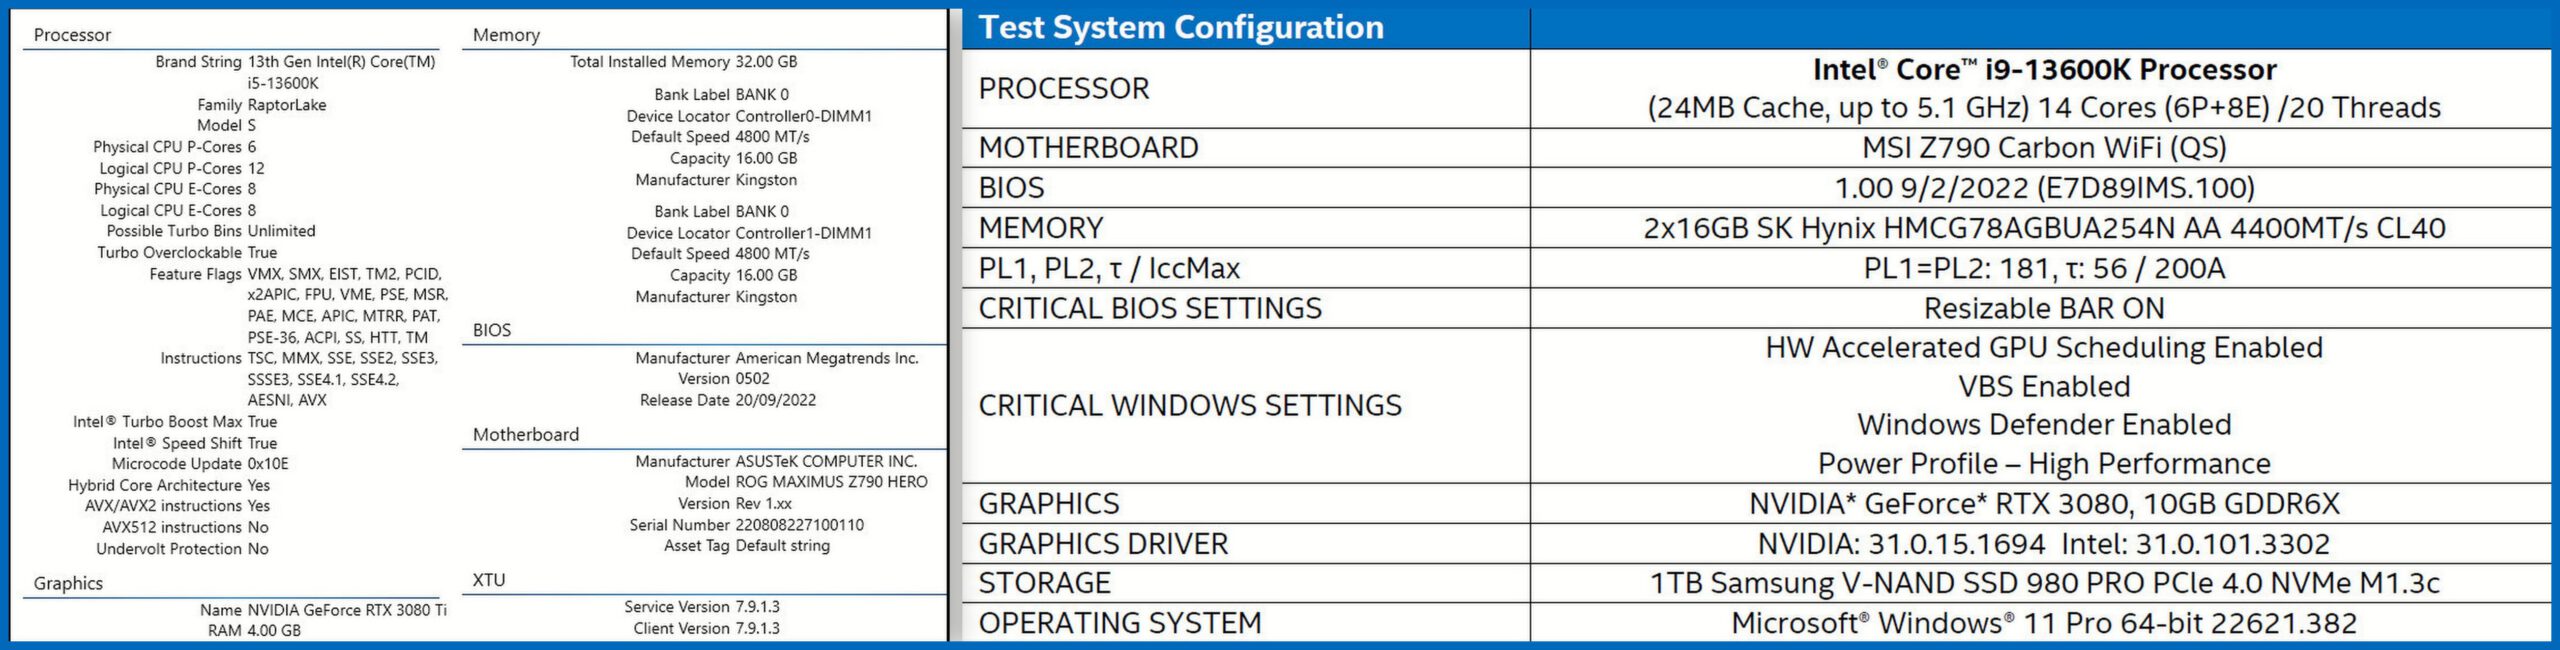Click the Total Installed Memory value 32.00 GB

tap(766, 62)
